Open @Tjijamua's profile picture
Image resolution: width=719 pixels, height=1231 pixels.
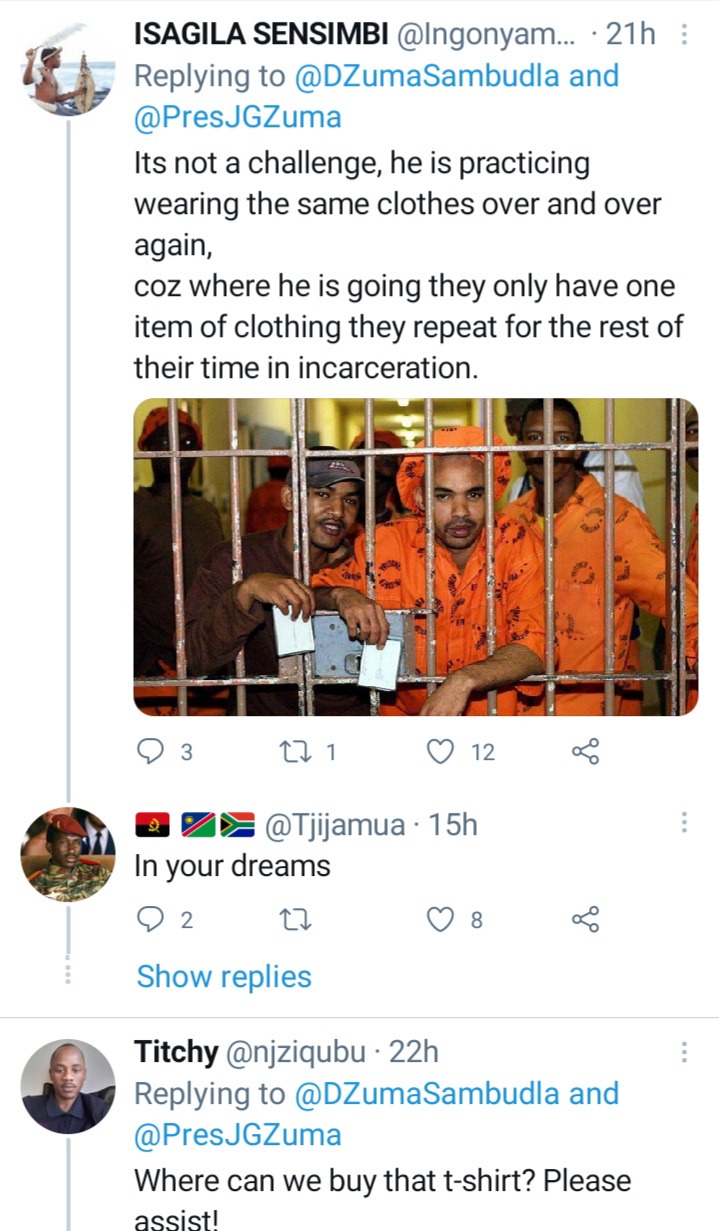coord(68,854)
